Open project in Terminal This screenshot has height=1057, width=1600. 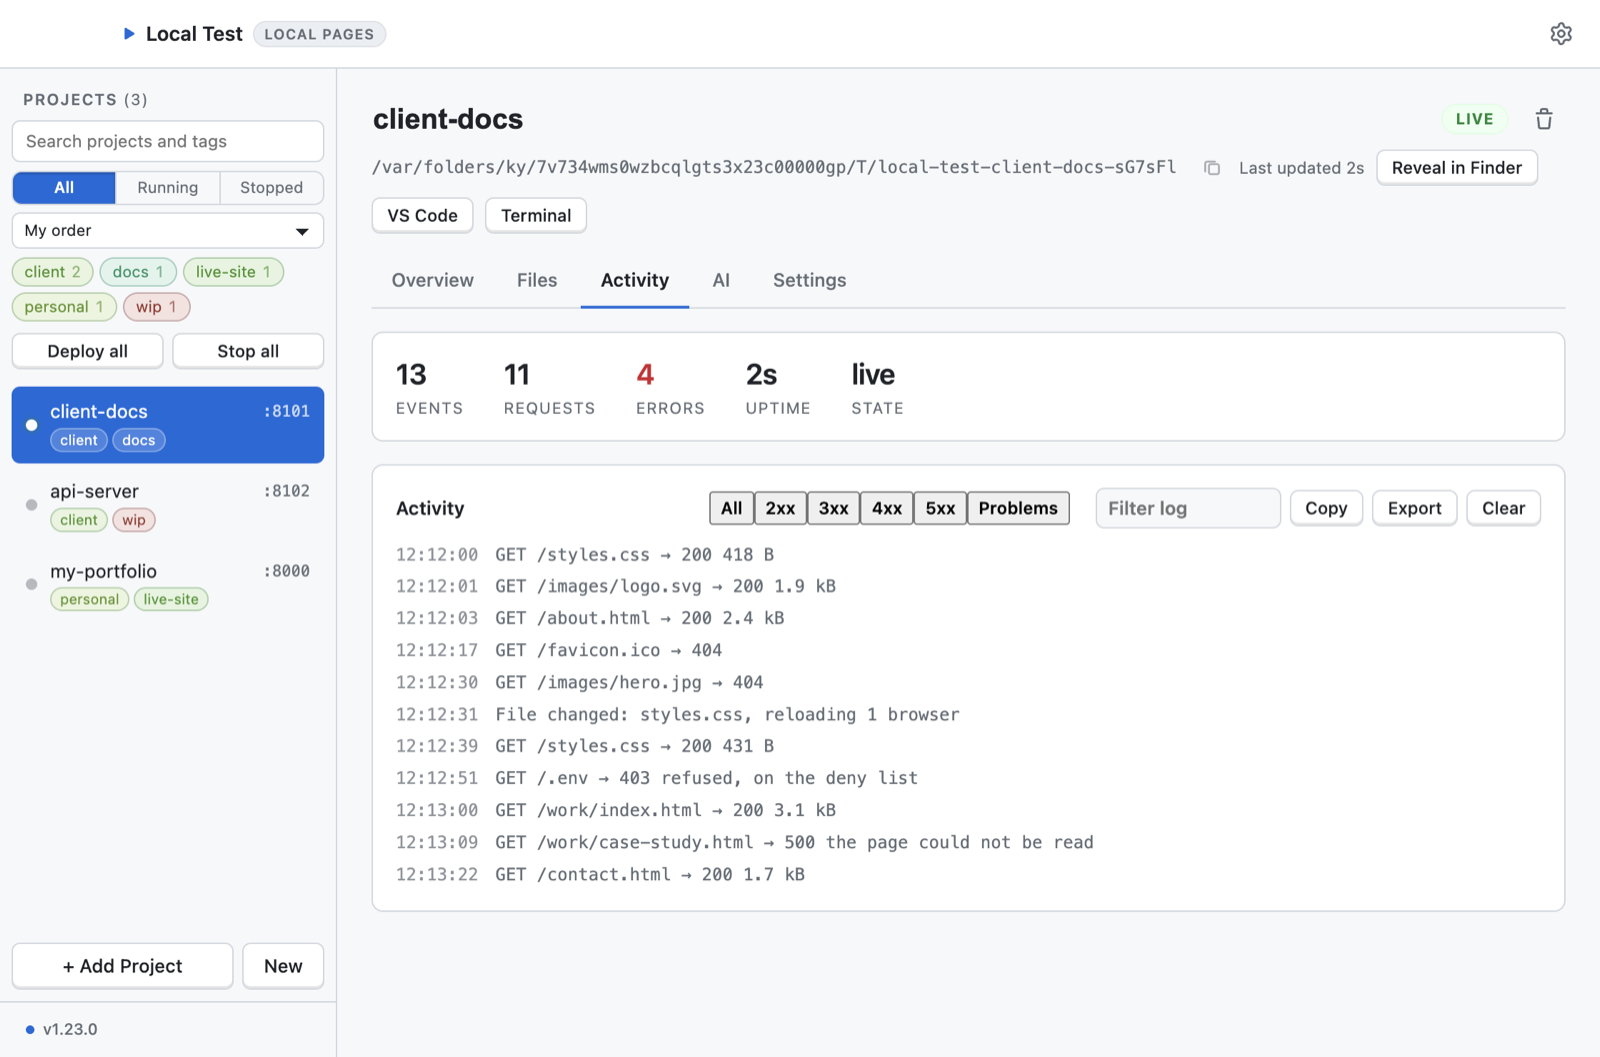coord(536,216)
